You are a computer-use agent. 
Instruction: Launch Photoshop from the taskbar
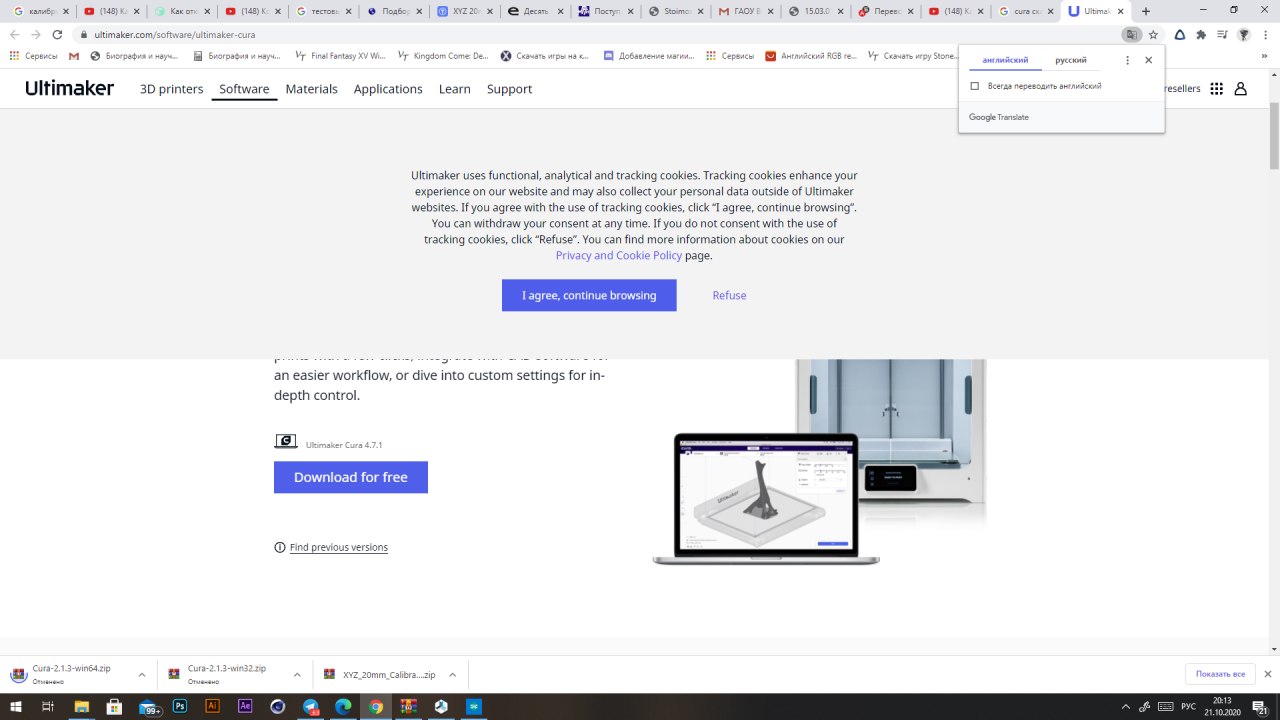click(x=180, y=706)
